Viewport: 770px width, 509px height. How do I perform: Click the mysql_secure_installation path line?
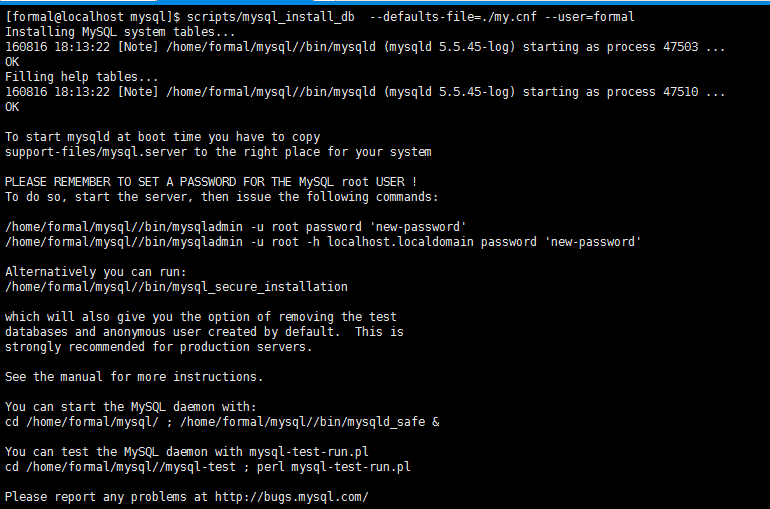pyautogui.click(x=176, y=287)
